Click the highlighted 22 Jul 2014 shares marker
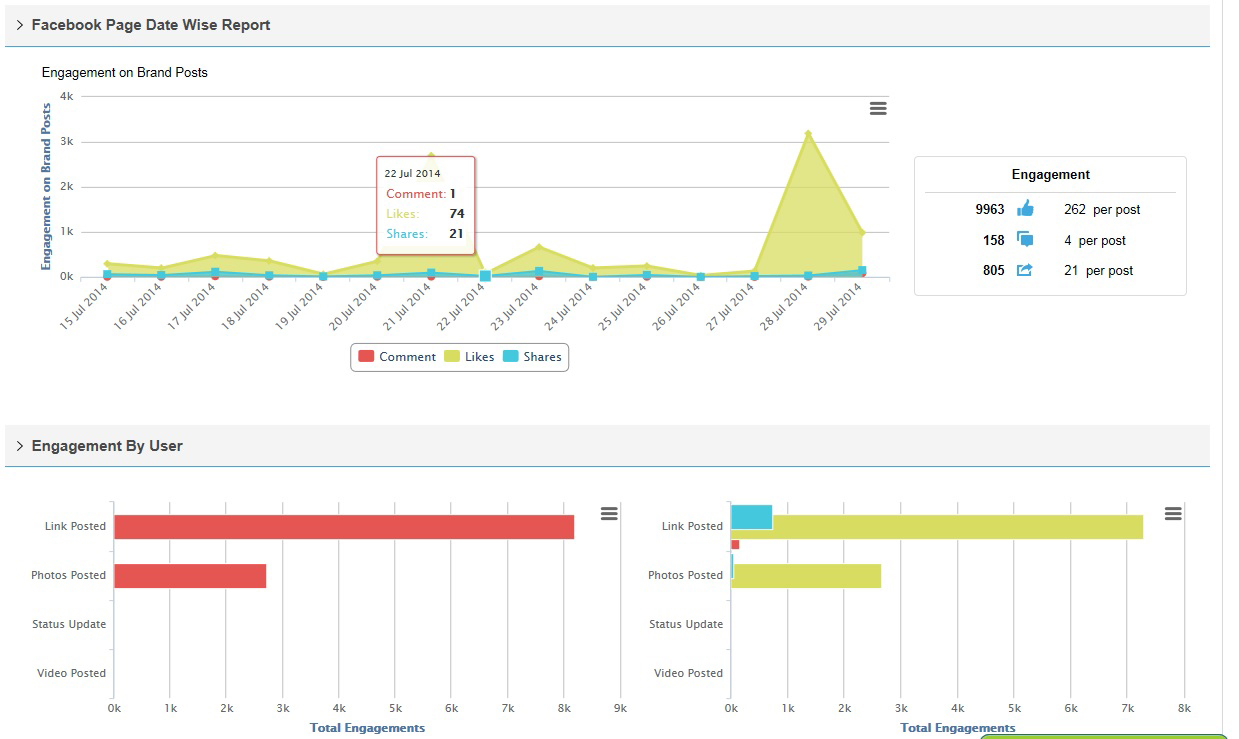Screen dimensions: 1239x739 click(485, 276)
